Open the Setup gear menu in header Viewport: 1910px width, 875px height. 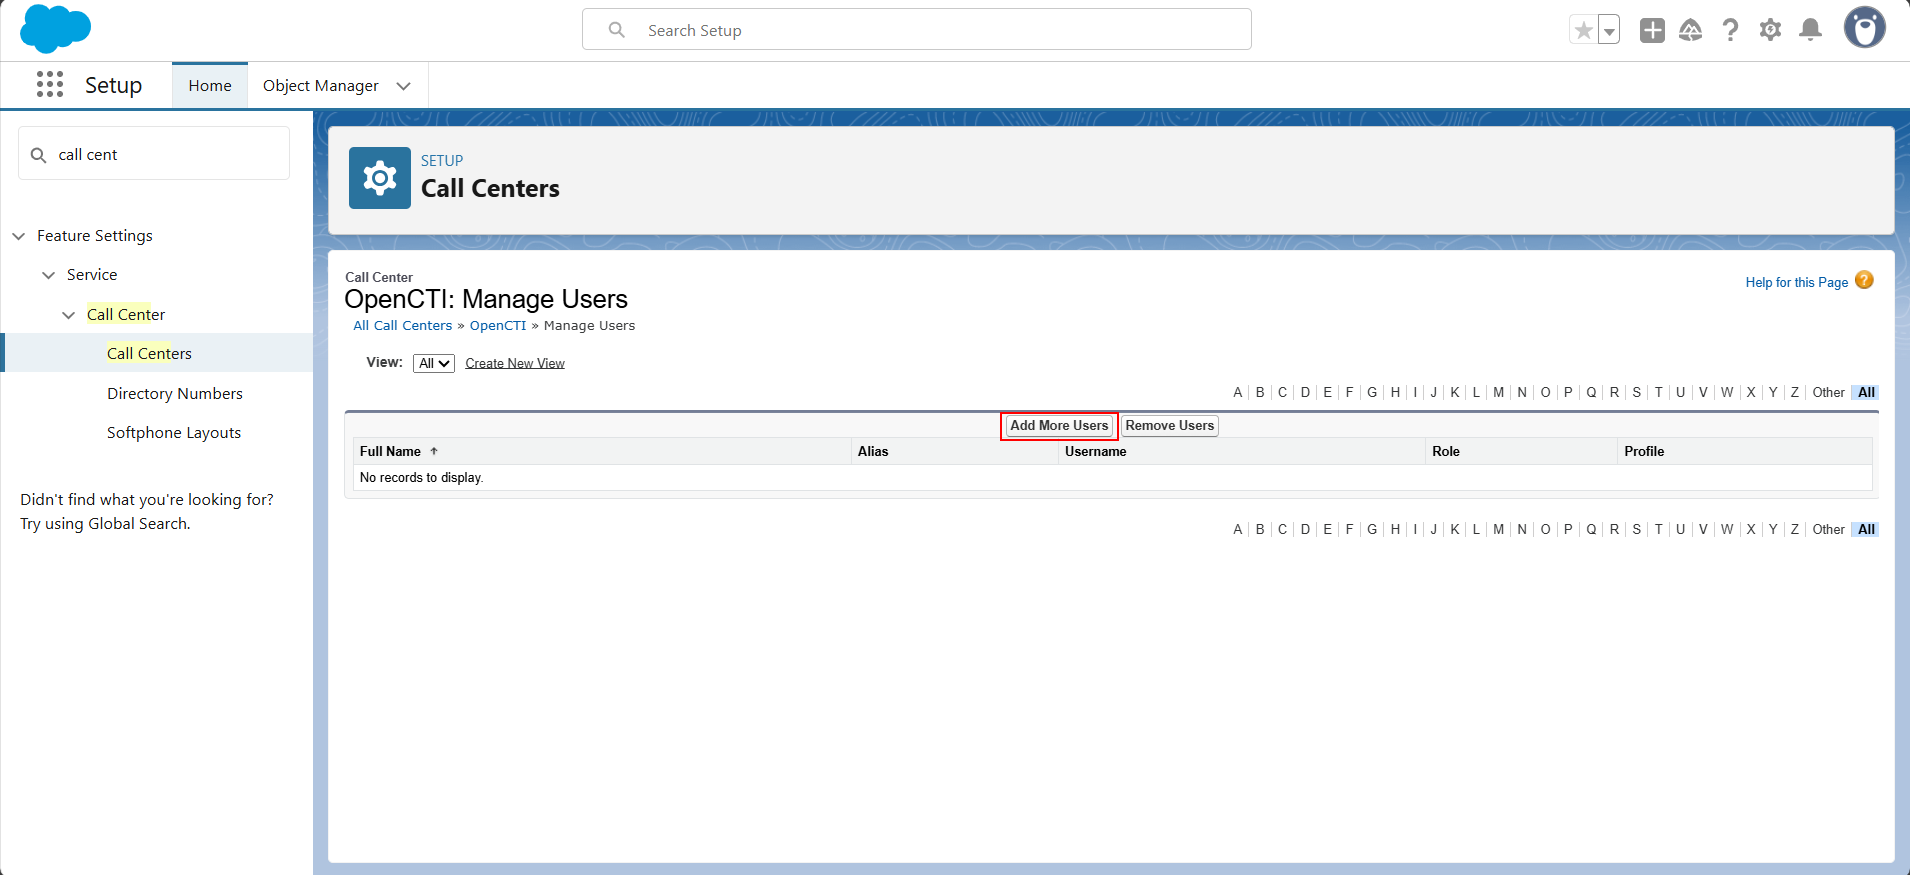coord(1770,30)
